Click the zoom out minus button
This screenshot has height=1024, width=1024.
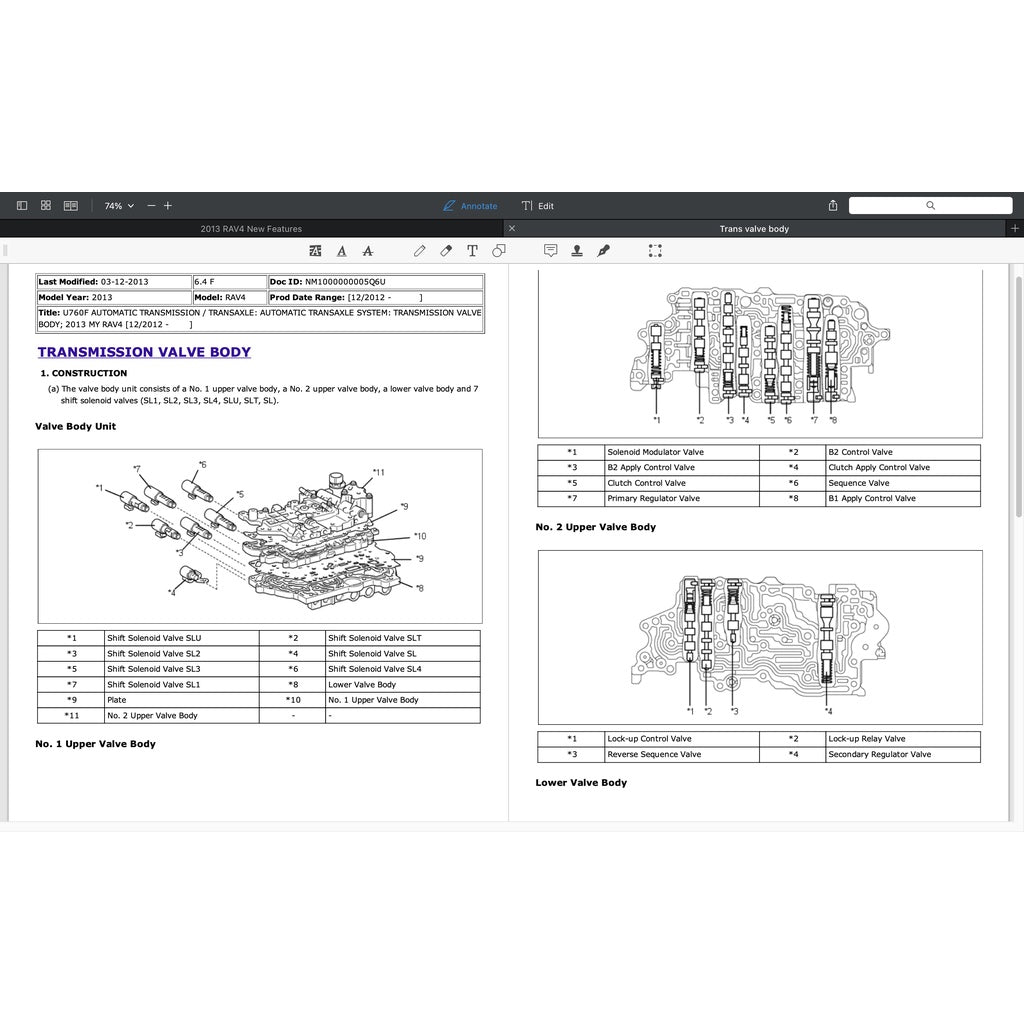(151, 206)
